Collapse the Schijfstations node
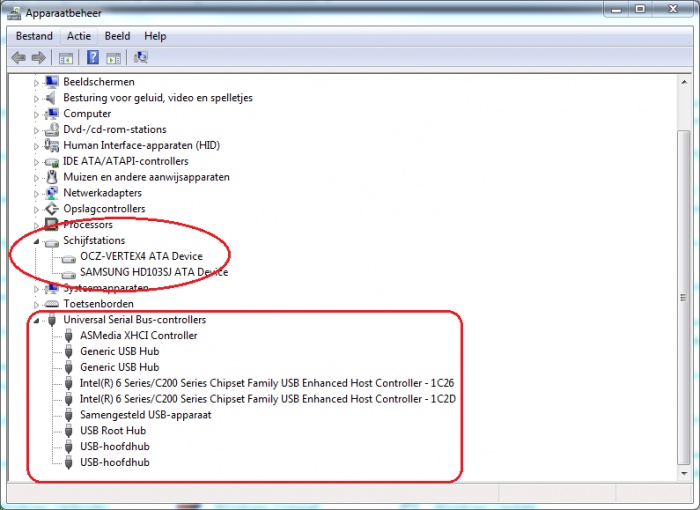Image resolution: width=700 pixels, height=510 pixels. click(x=37, y=242)
